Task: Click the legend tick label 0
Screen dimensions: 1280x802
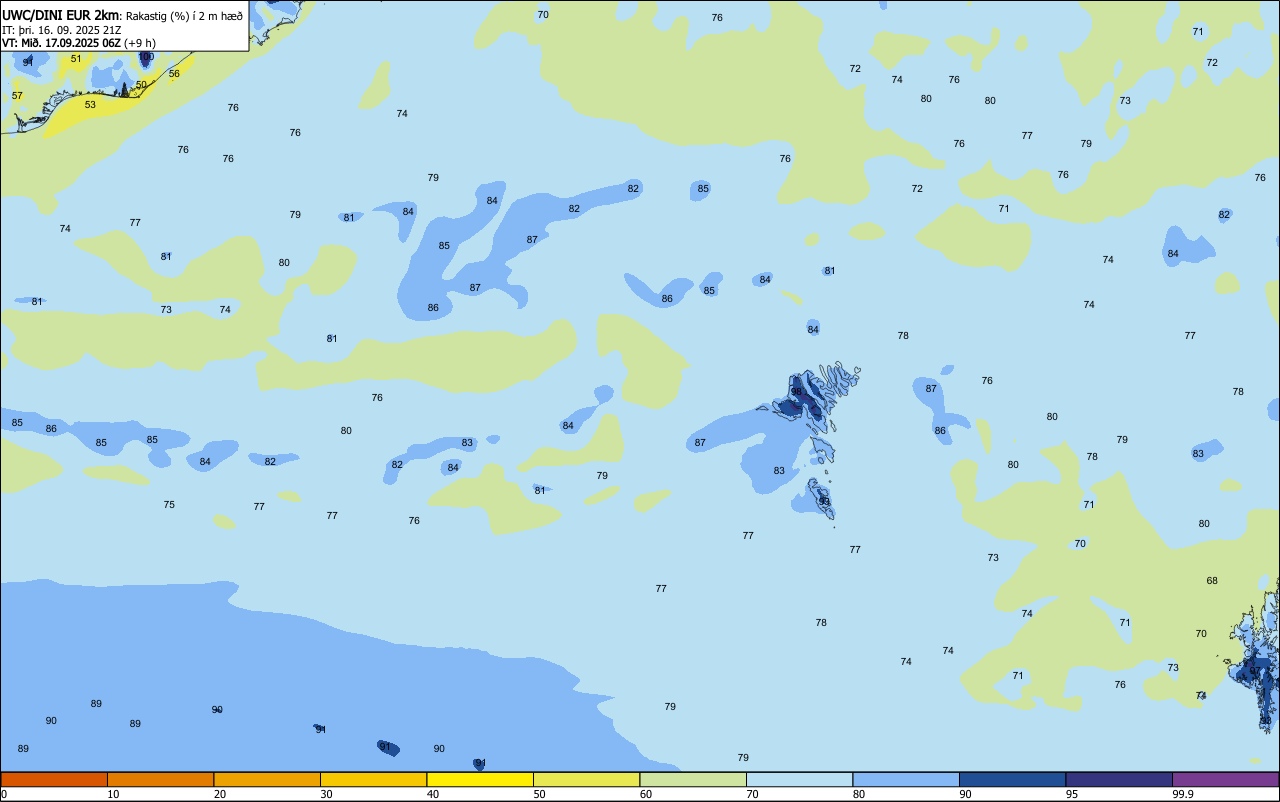Action: [x=4, y=794]
